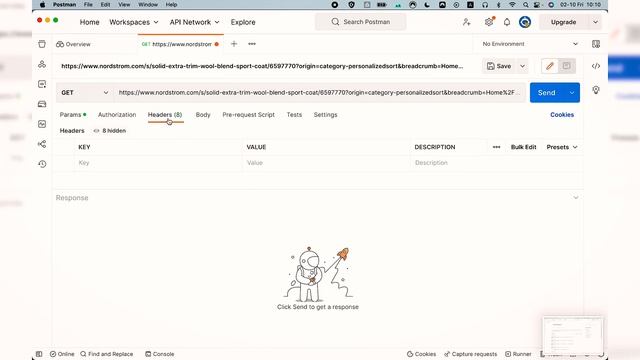Open the related info lightbulb icon
Image resolution: width=640 pixels, height=360 pixels.
[x=596, y=90]
